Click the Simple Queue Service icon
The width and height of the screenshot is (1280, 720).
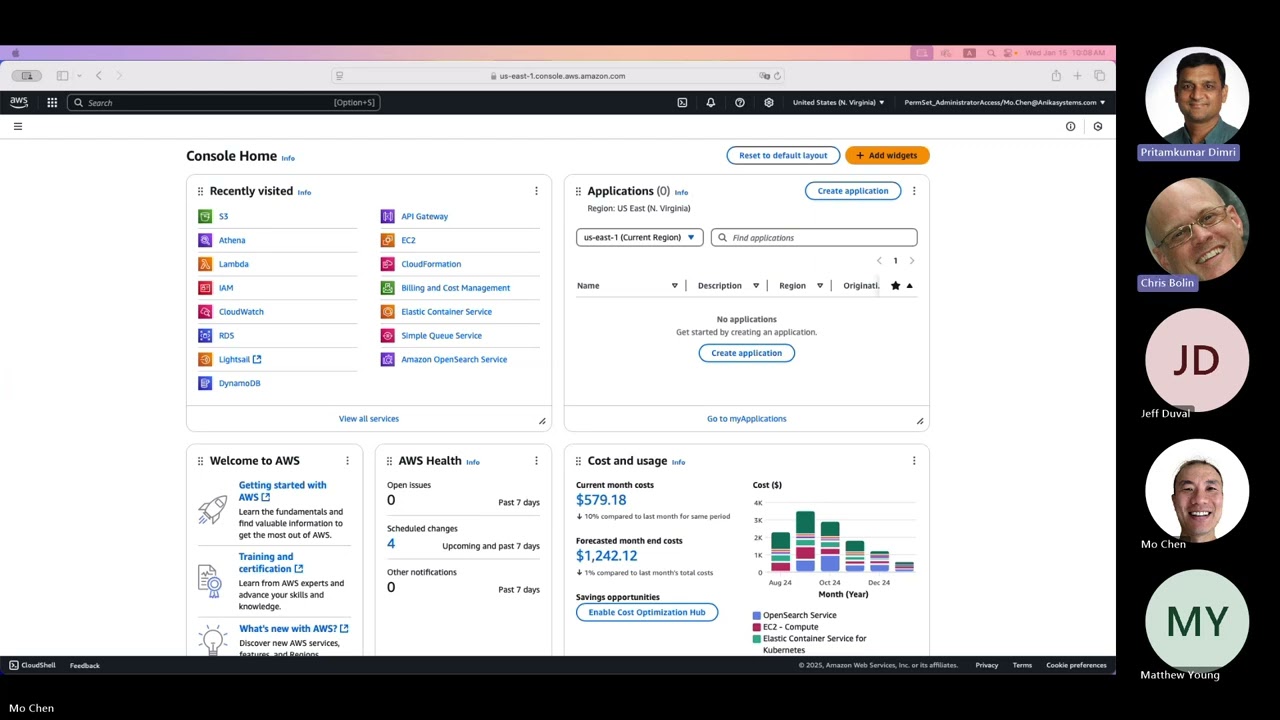388,336
